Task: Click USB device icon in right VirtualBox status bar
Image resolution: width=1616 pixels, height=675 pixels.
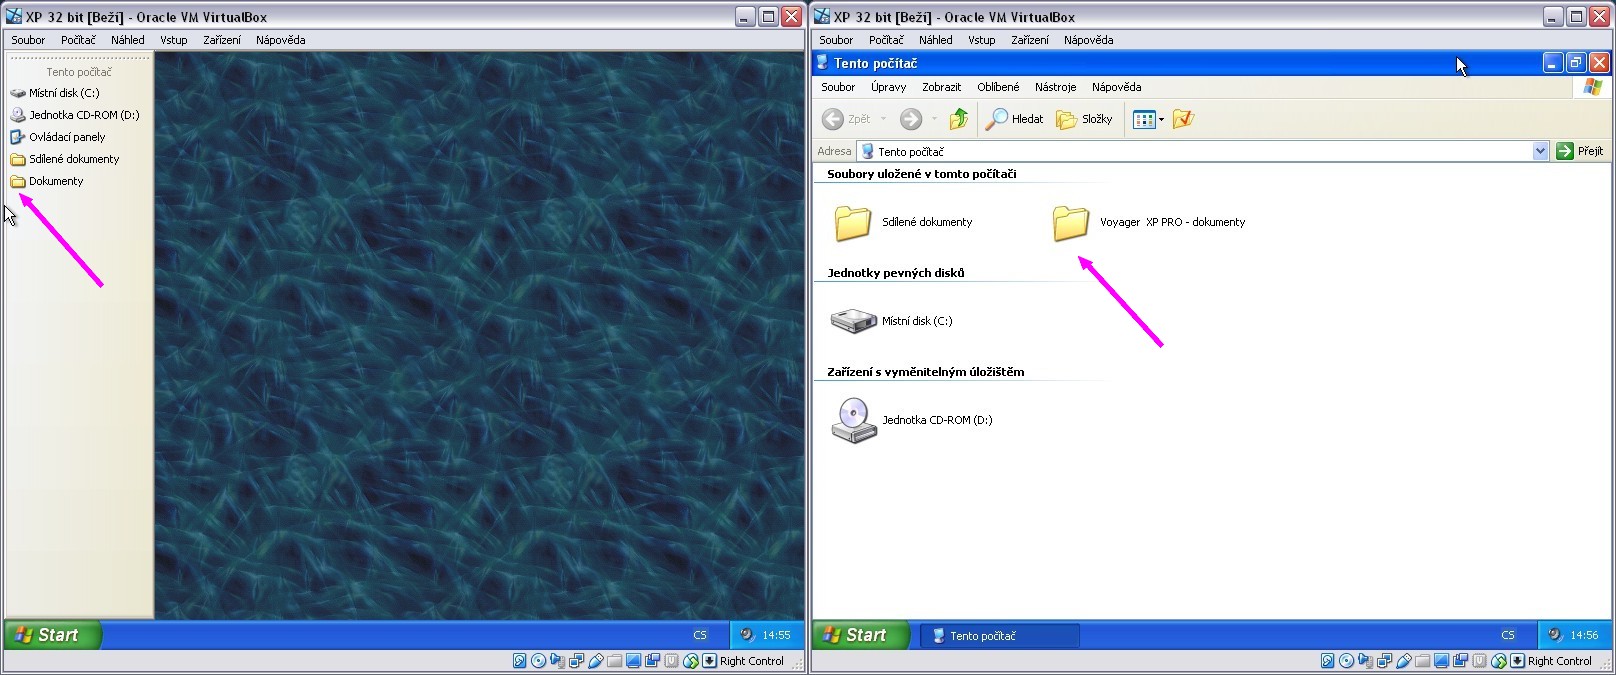Action: pyautogui.click(x=1403, y=661)
